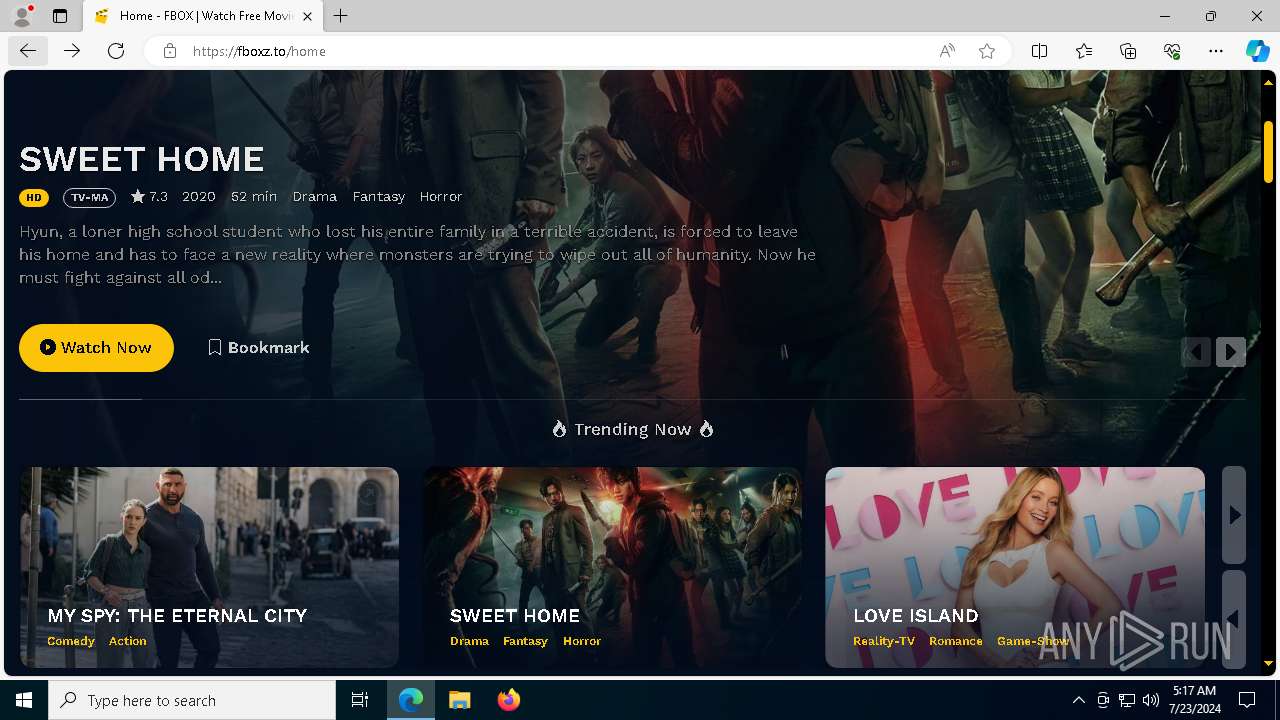The height and width of the screenshot is (720, 1280).
Task: Click Romance tag on Love Island card
Action: coord(956,641)
